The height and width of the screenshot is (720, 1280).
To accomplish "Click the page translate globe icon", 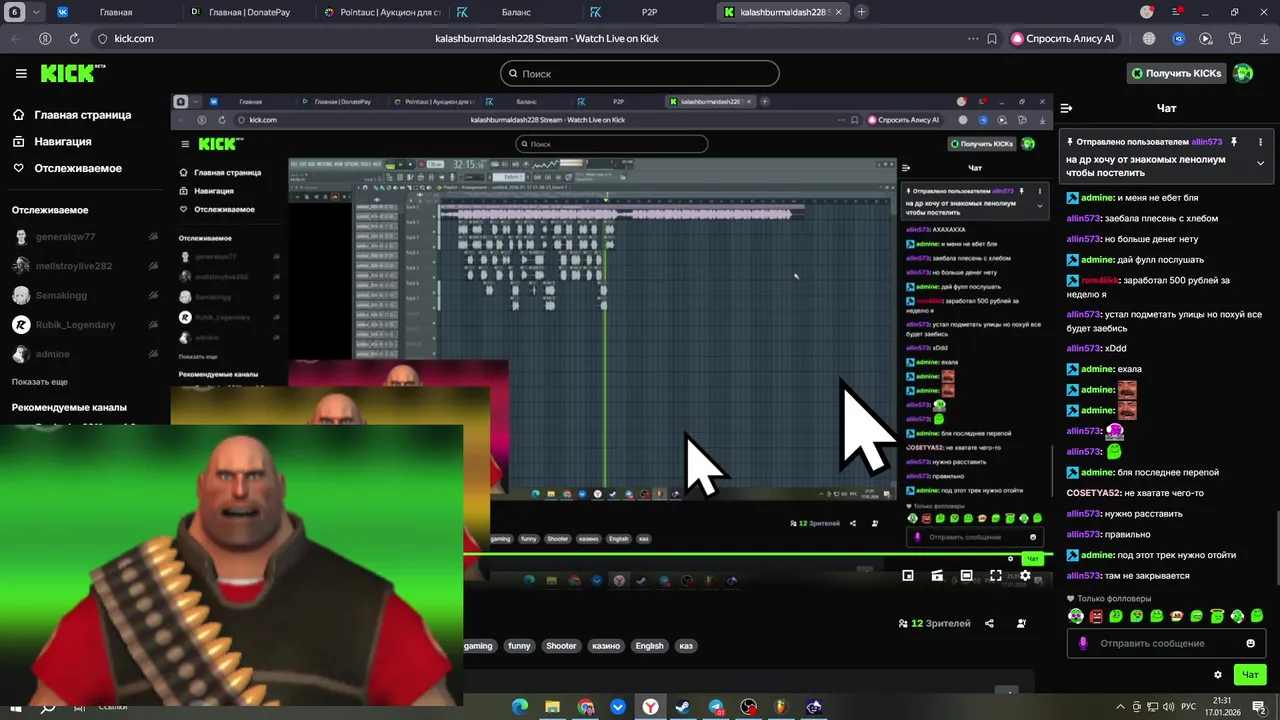I will [1149, 38].
